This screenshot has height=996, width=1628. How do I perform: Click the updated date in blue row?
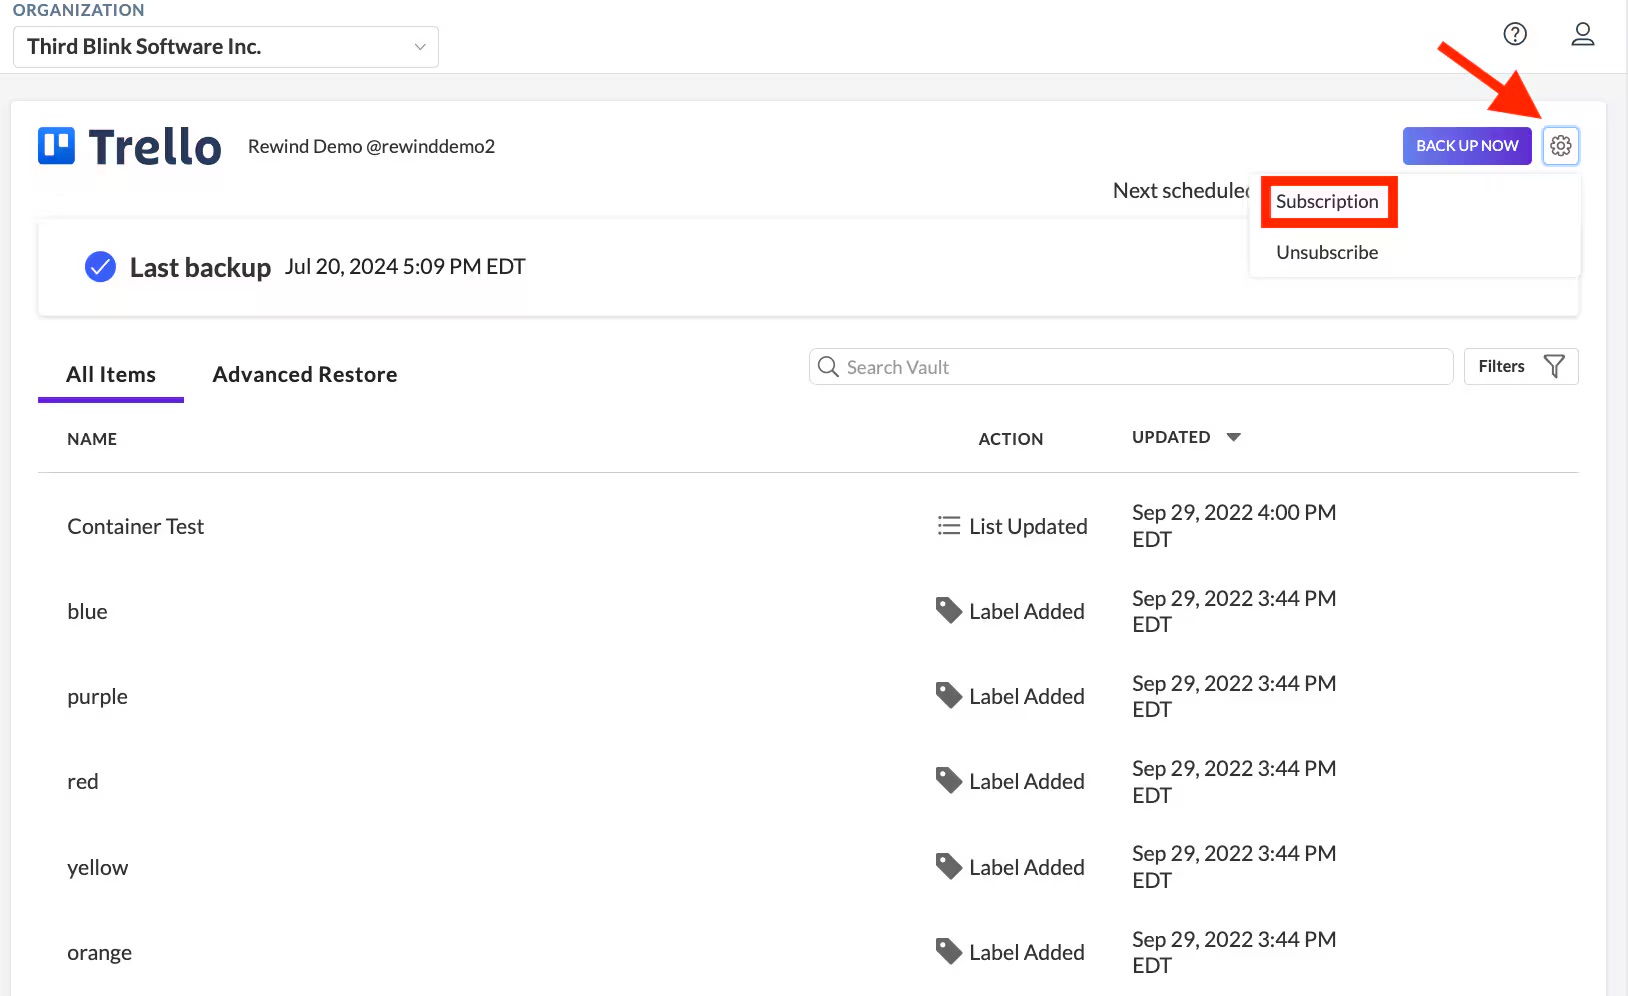(x=1234, y=611)
